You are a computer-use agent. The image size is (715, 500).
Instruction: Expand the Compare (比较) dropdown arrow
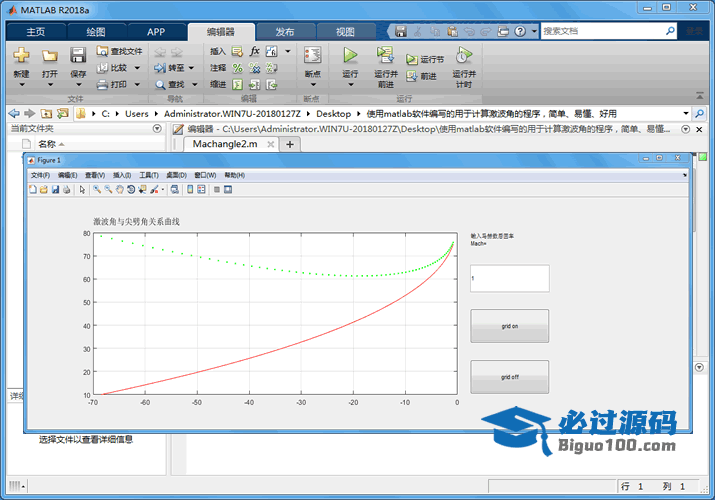pos(137,68)
